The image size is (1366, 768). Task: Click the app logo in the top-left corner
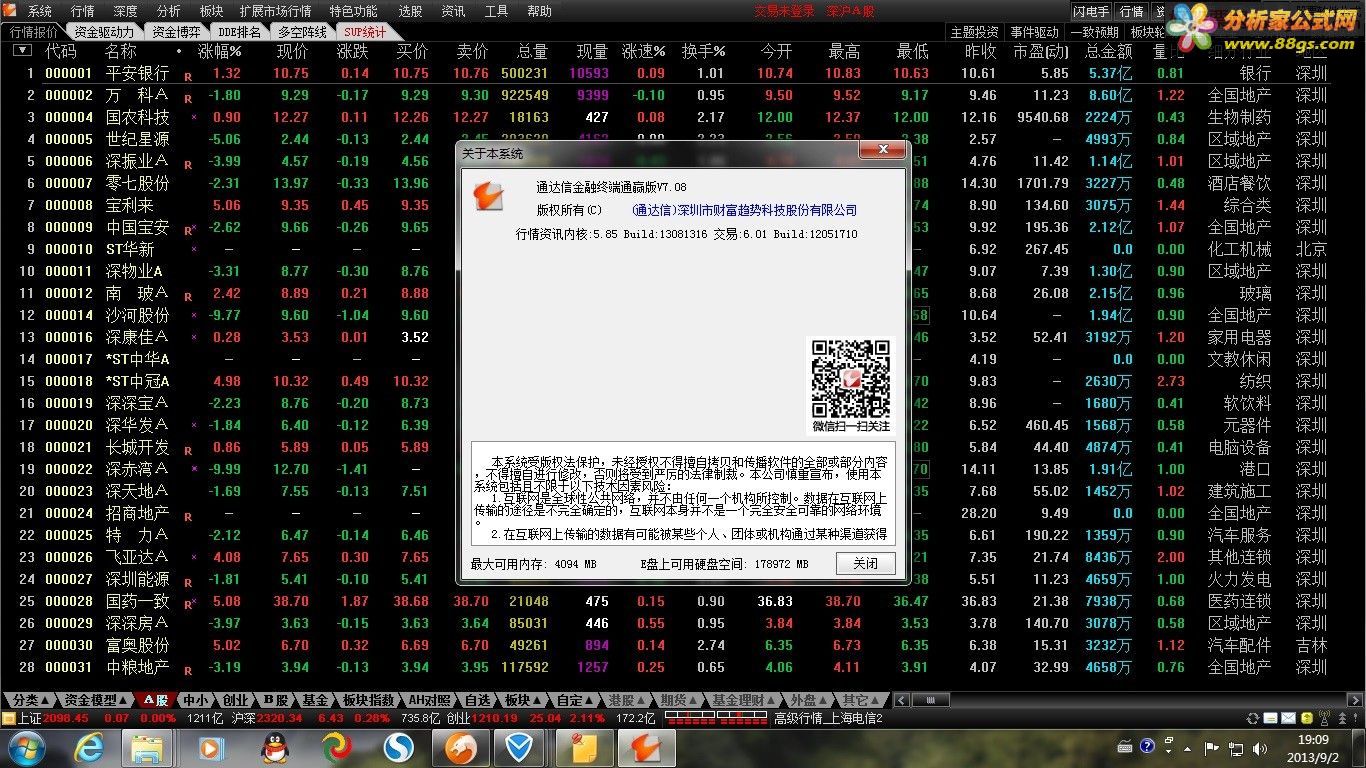pyautogui.click(x=11, y=11)
